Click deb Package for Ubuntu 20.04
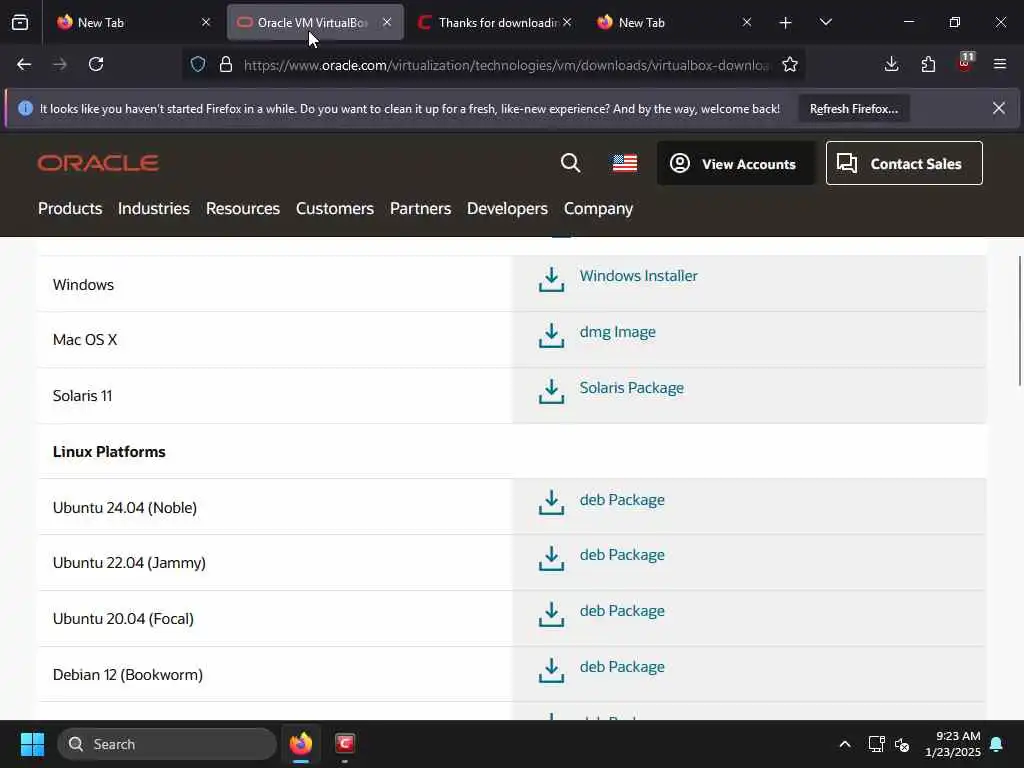The height and width of the screenshot is (768, 1024). (x=622, y=611)
